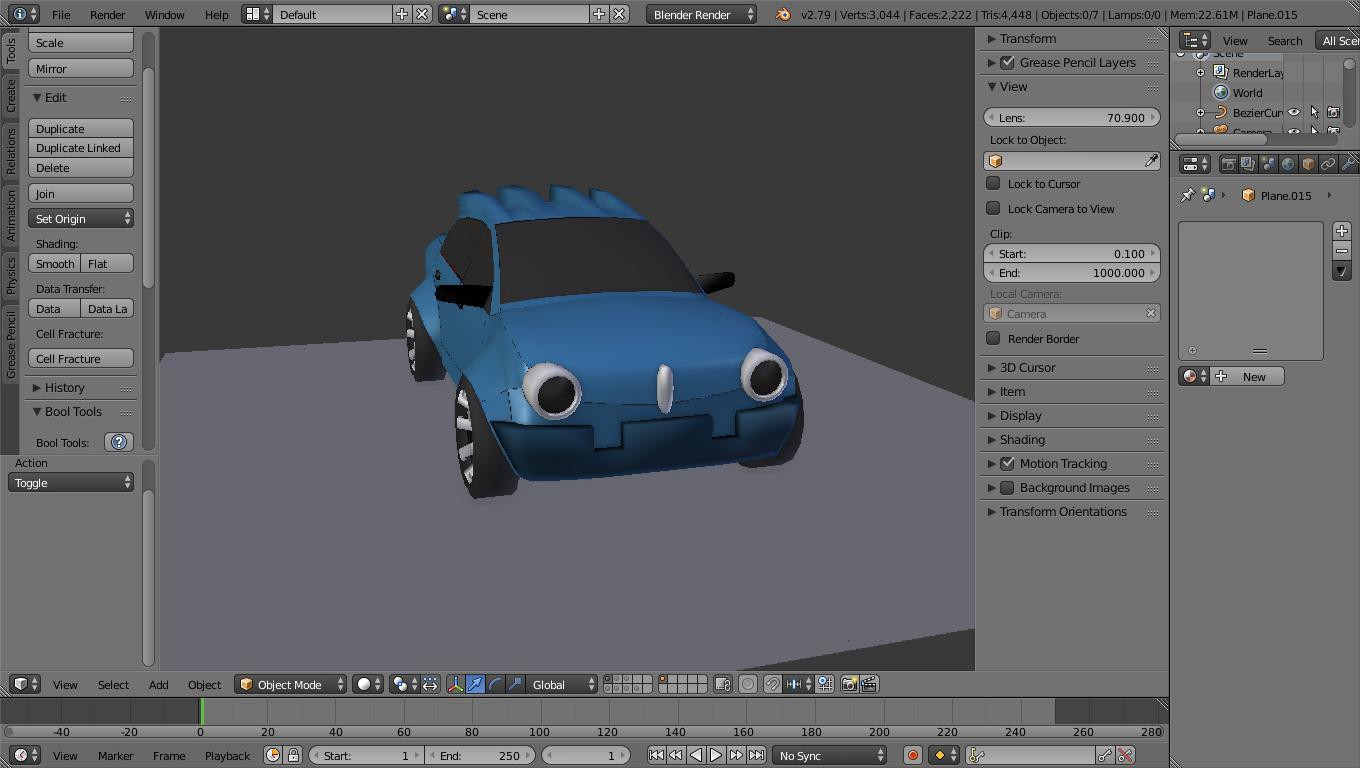The height and width of the screenshot is (768, 1360).
Task: Enable Lock Camera to View checkbox
Action: point(993,208)
